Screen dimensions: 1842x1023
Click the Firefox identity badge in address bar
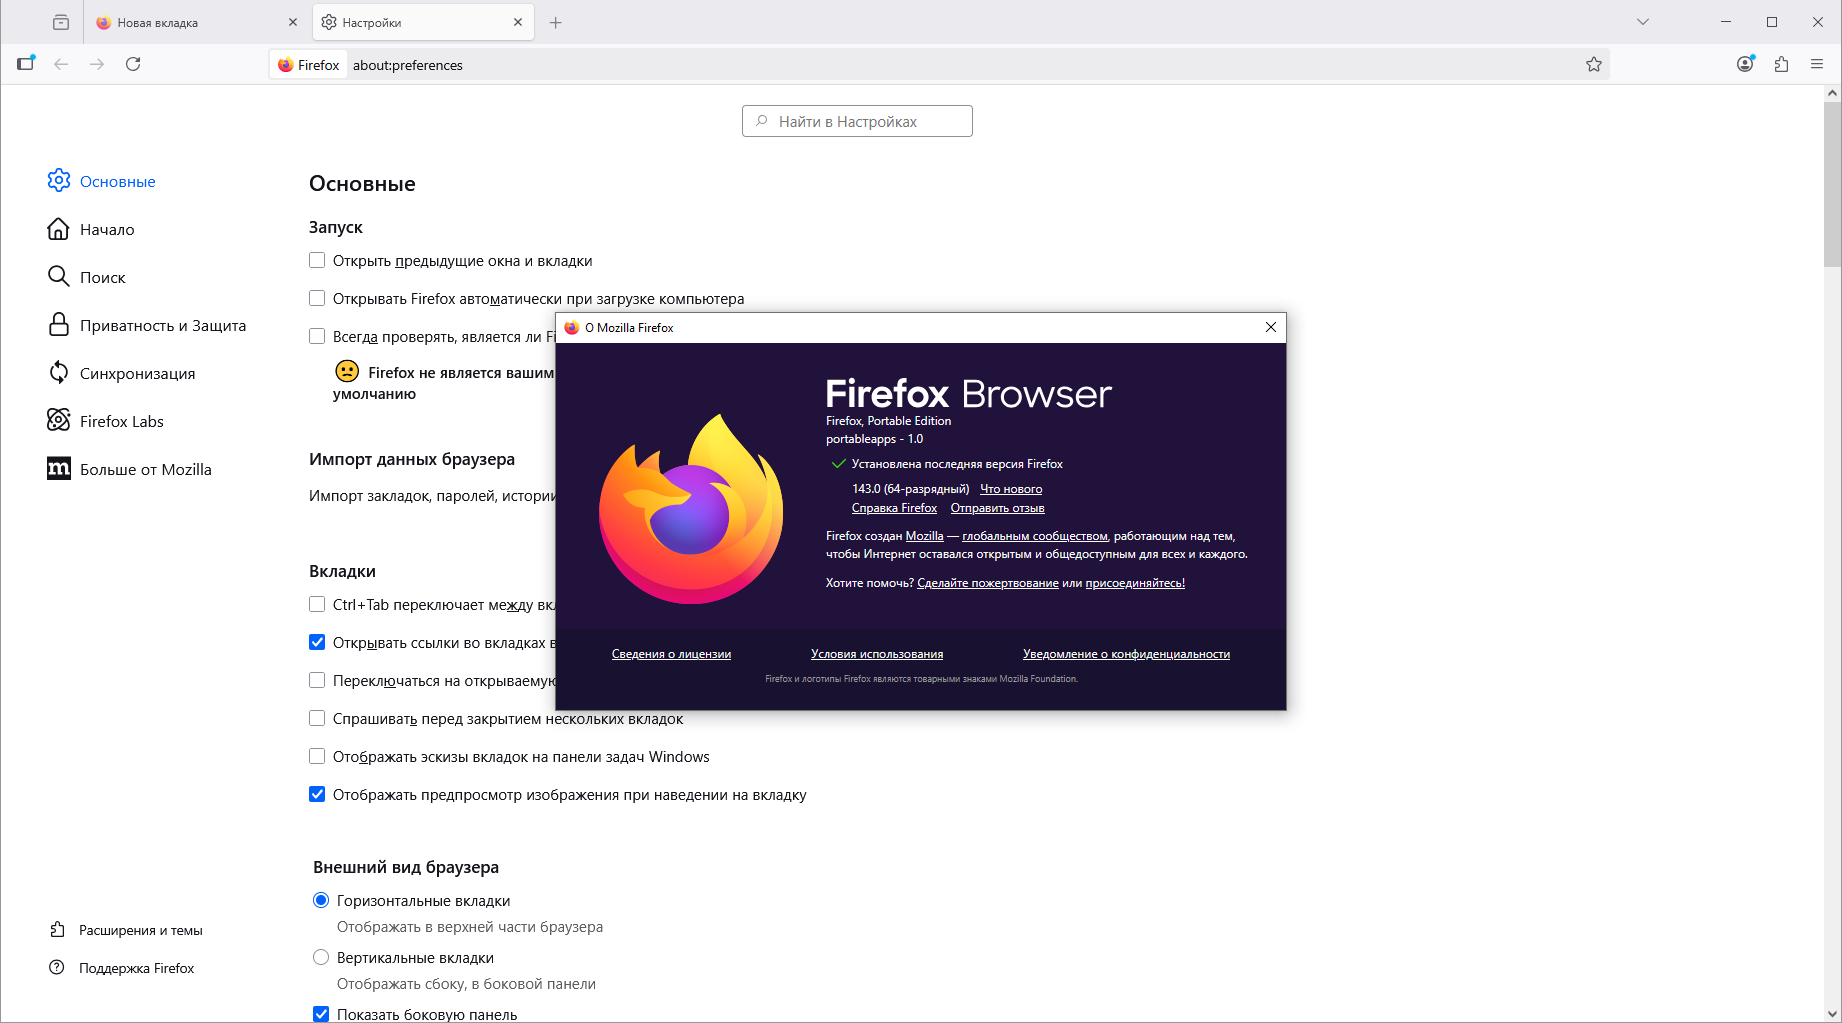tap(309, 65)
